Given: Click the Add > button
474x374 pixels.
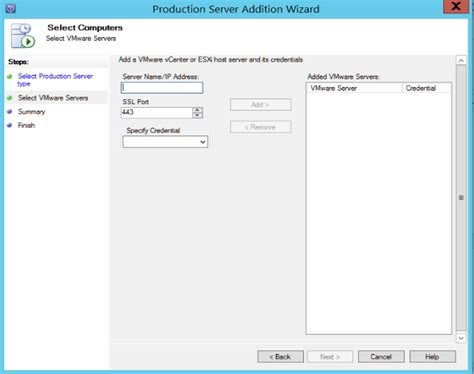Looking at the screenshot, I should 260,105.
